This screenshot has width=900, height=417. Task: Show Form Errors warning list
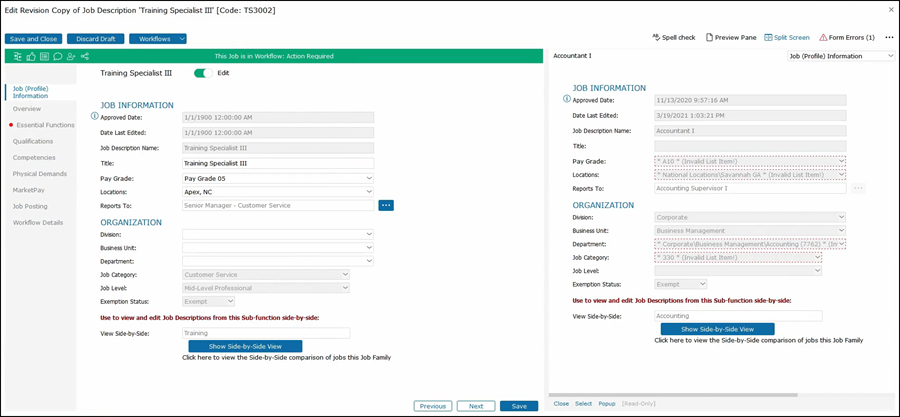point(847,37)
